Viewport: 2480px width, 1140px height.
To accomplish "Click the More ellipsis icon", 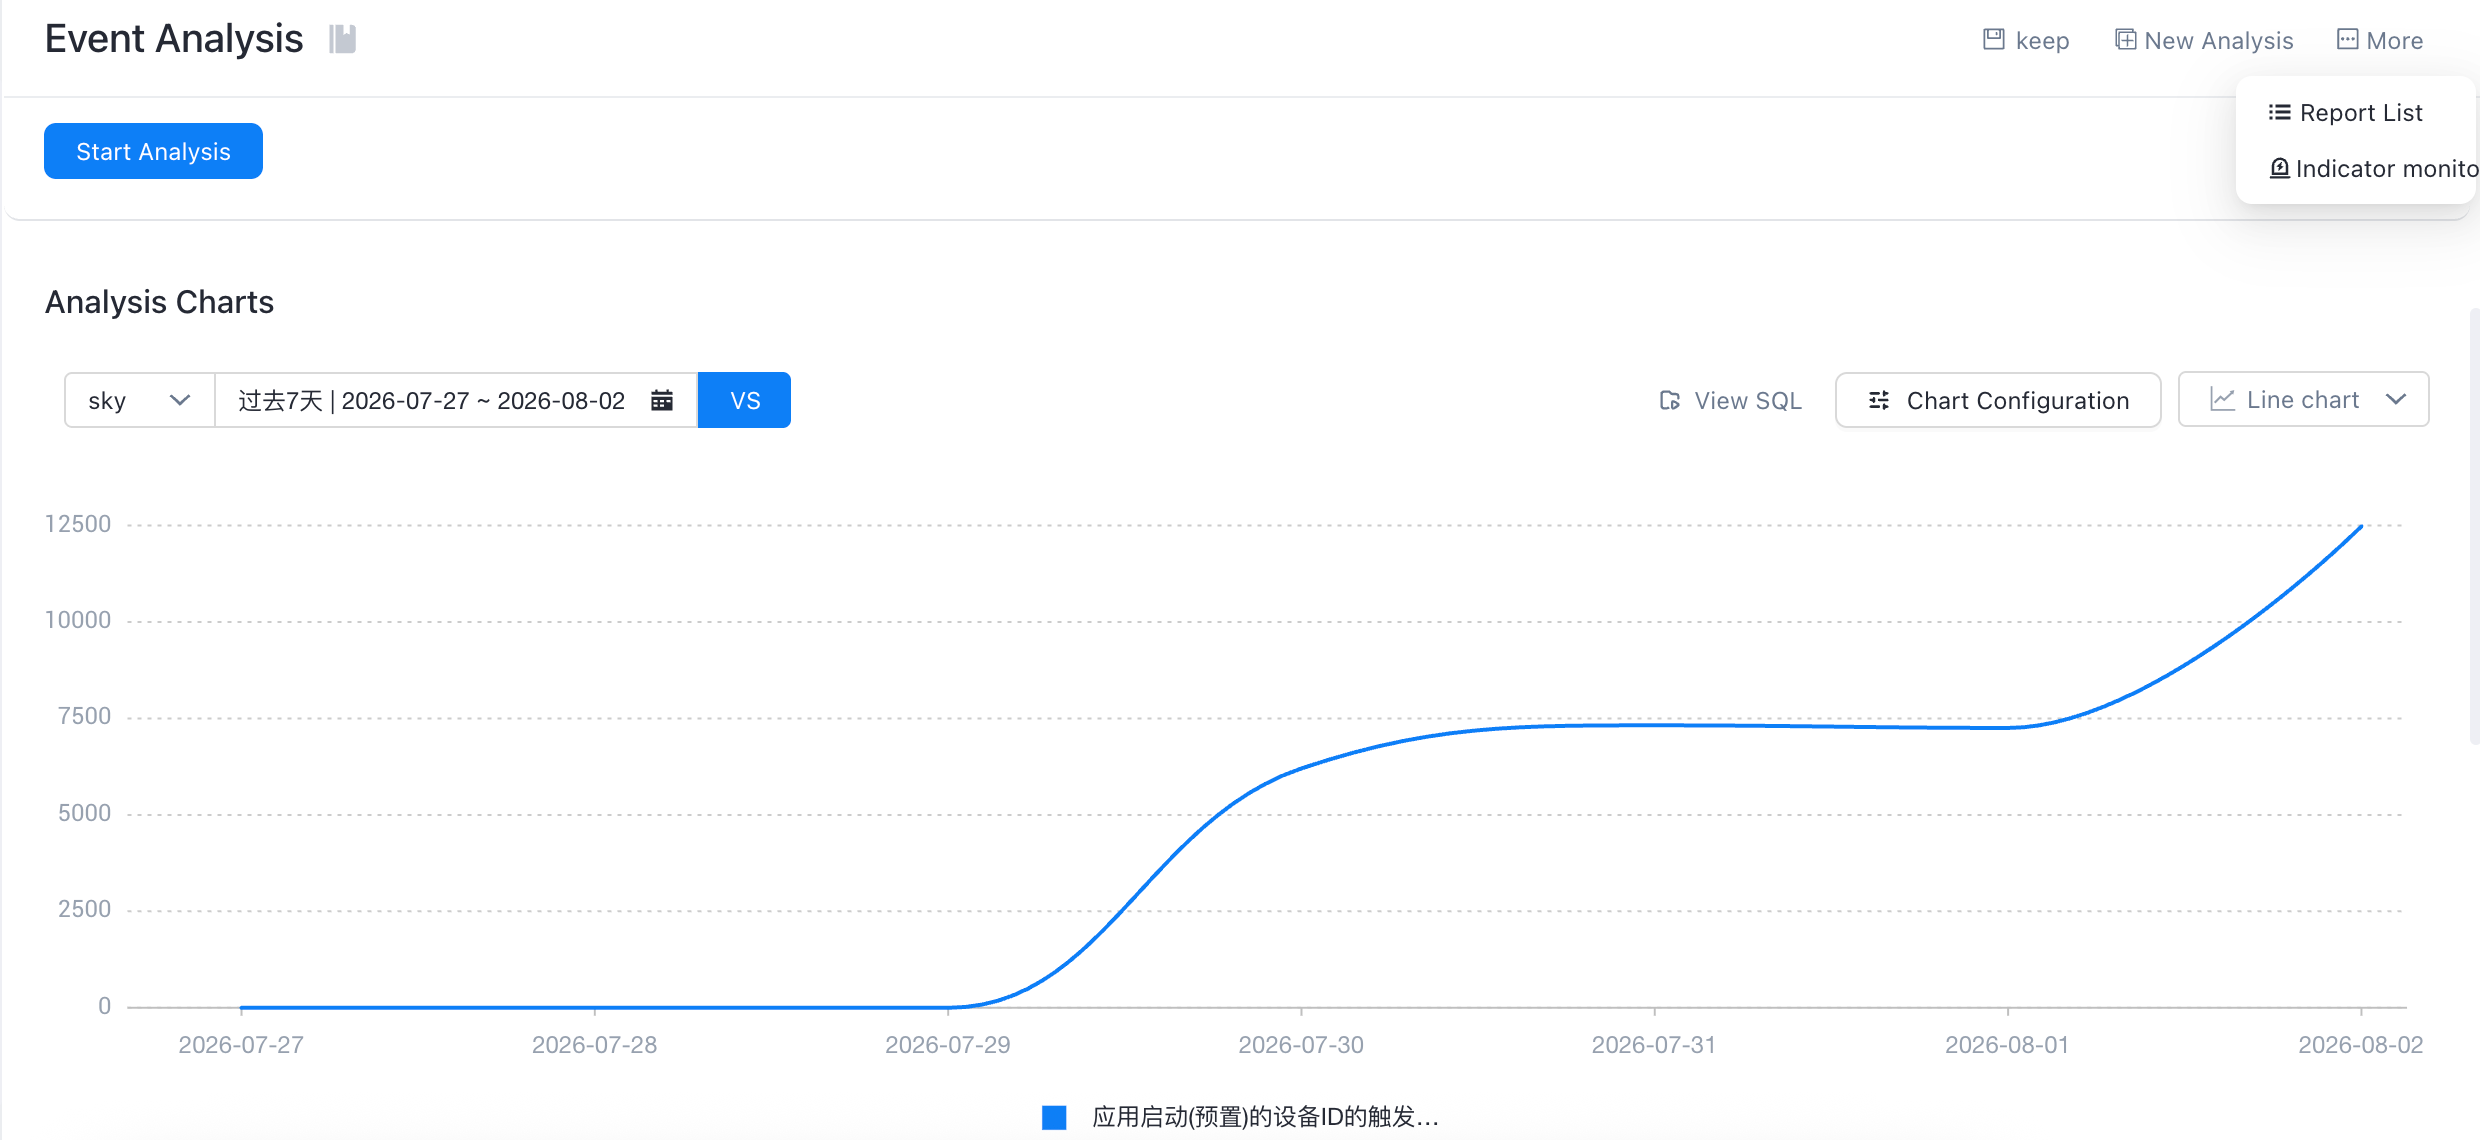I will pyautogui.click(x=2347, y=39).
